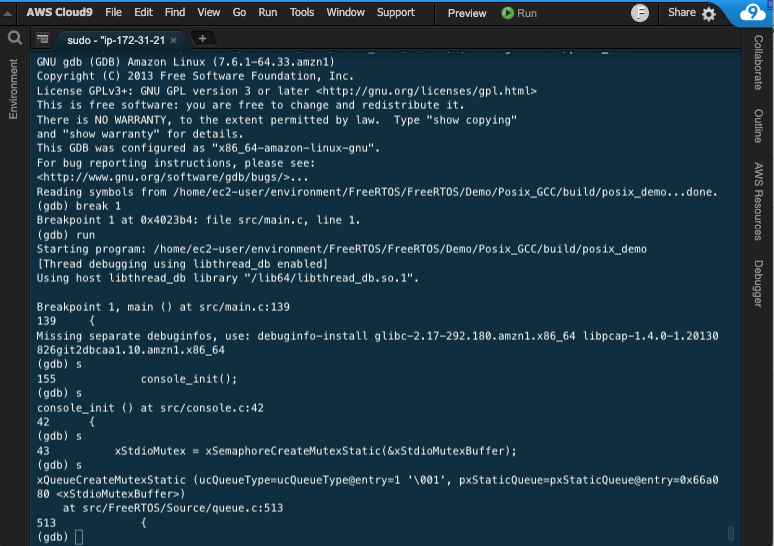Screen dimensions: 774x546
Task: Click the gpl.html license URL text
Action: (x=426, y=91)
